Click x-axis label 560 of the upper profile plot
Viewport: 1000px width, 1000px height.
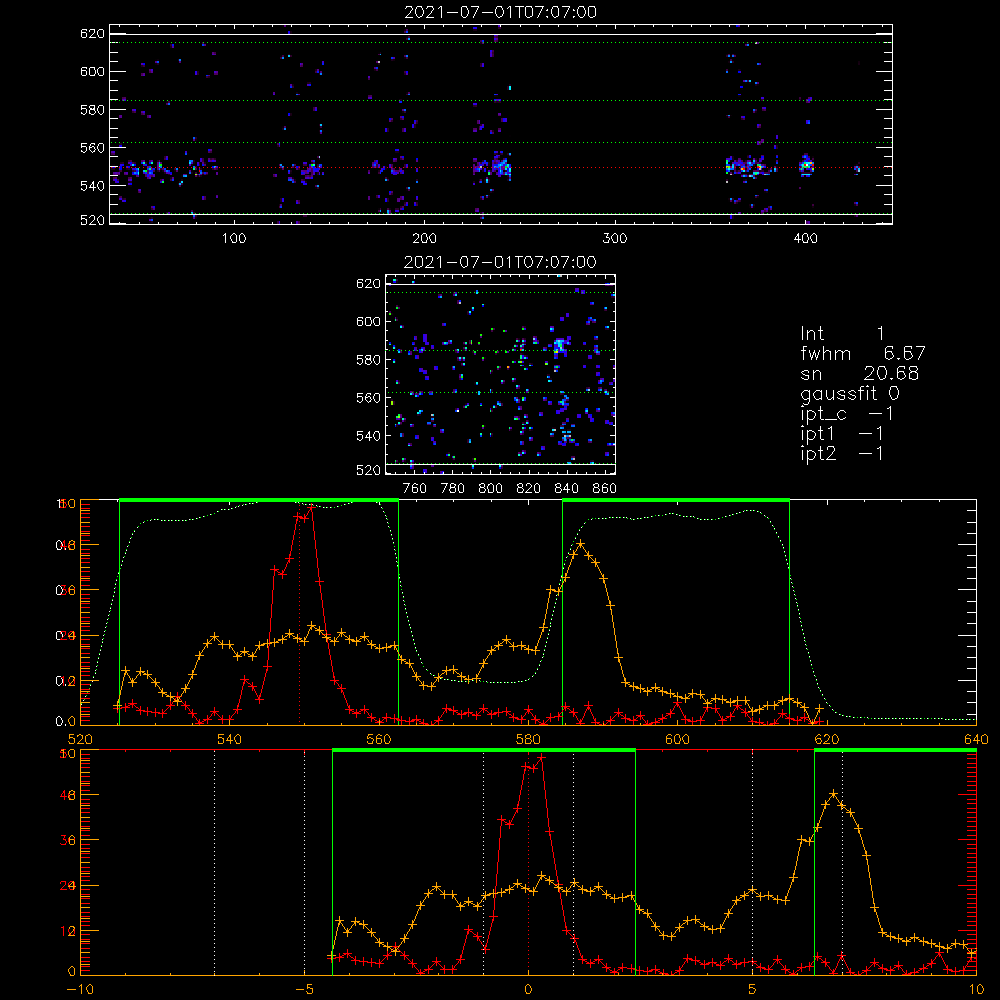(x=379, y=740)
